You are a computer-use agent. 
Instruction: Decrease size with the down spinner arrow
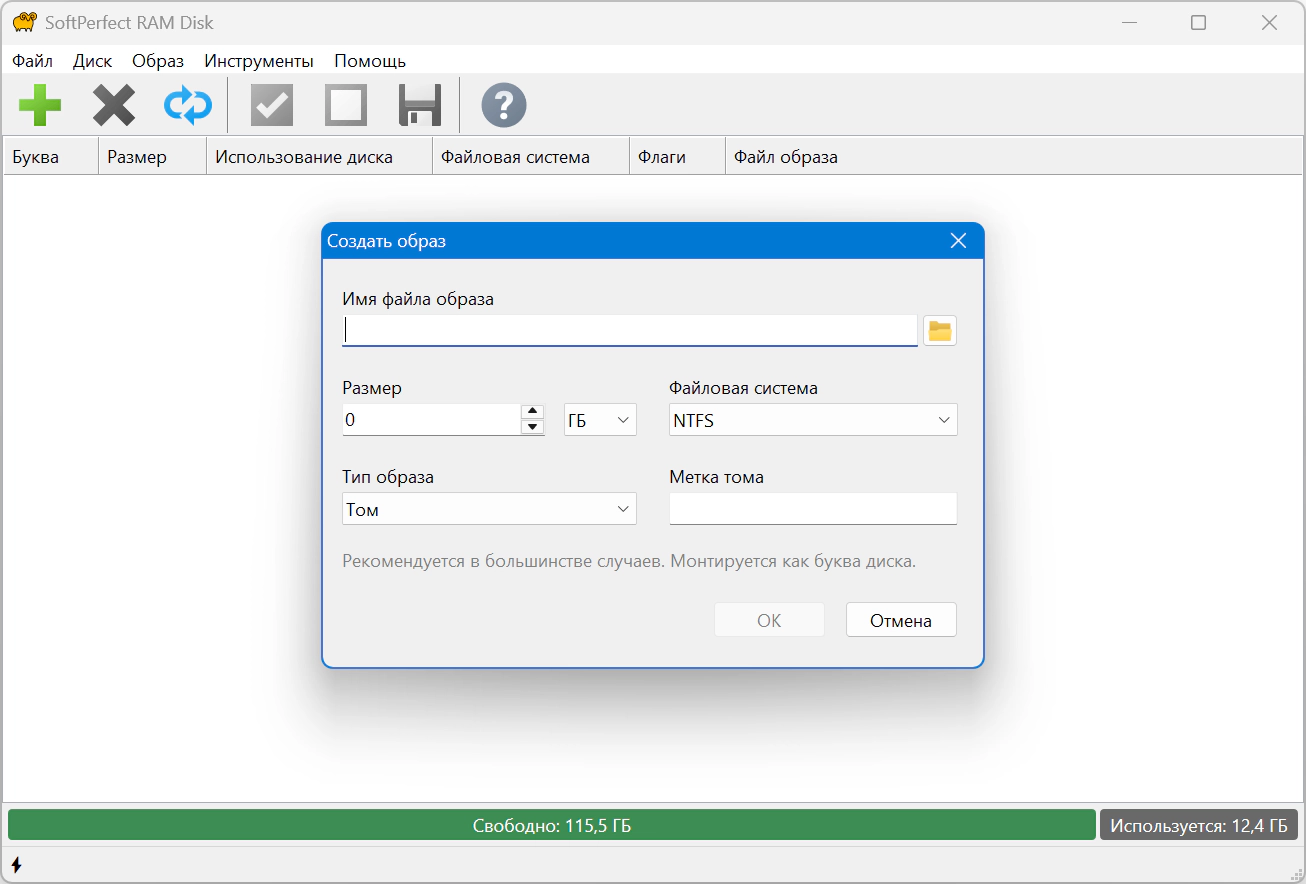click(533, 427)
